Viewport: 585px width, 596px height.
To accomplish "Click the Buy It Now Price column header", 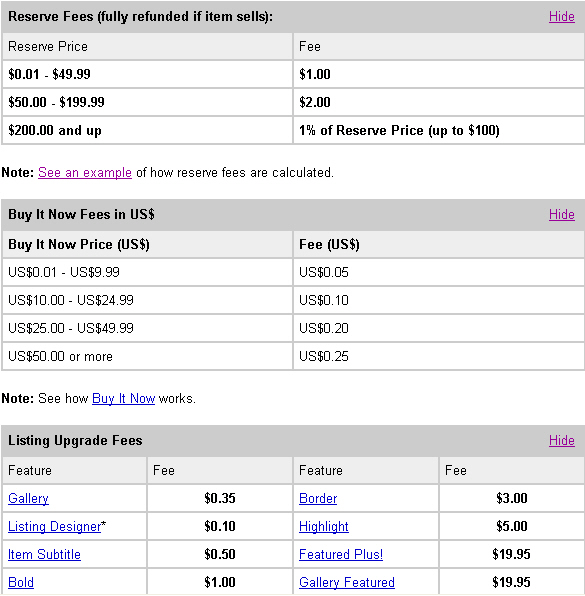I will pos(147,244).
